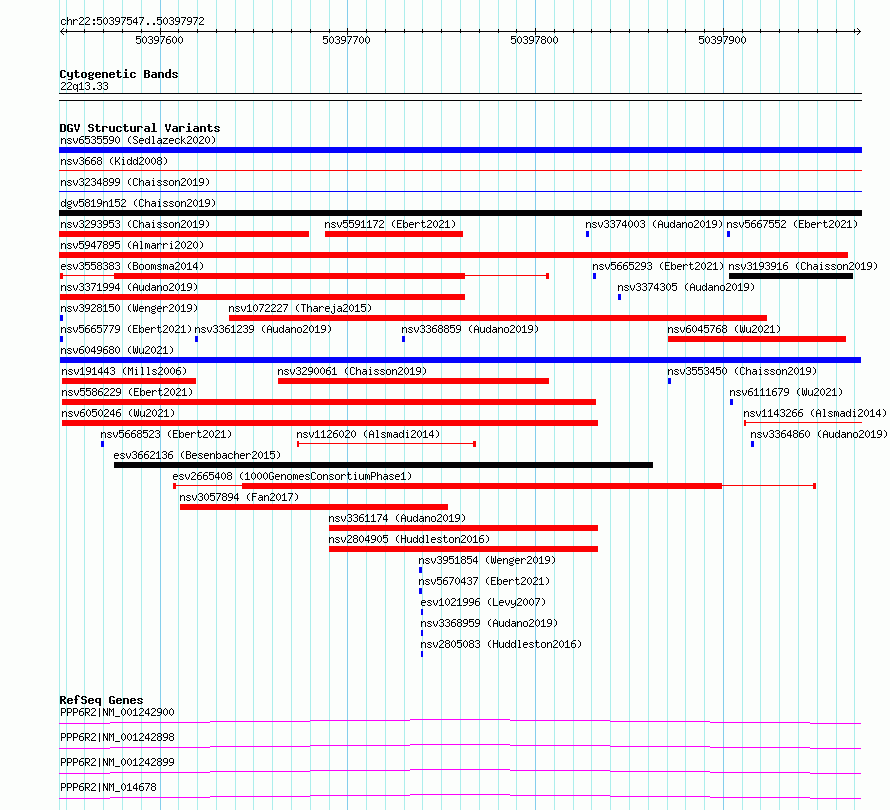Screen dimensions: 890x810
Task: Click the black bar under nsv3193916
Action: pos(791,276)
